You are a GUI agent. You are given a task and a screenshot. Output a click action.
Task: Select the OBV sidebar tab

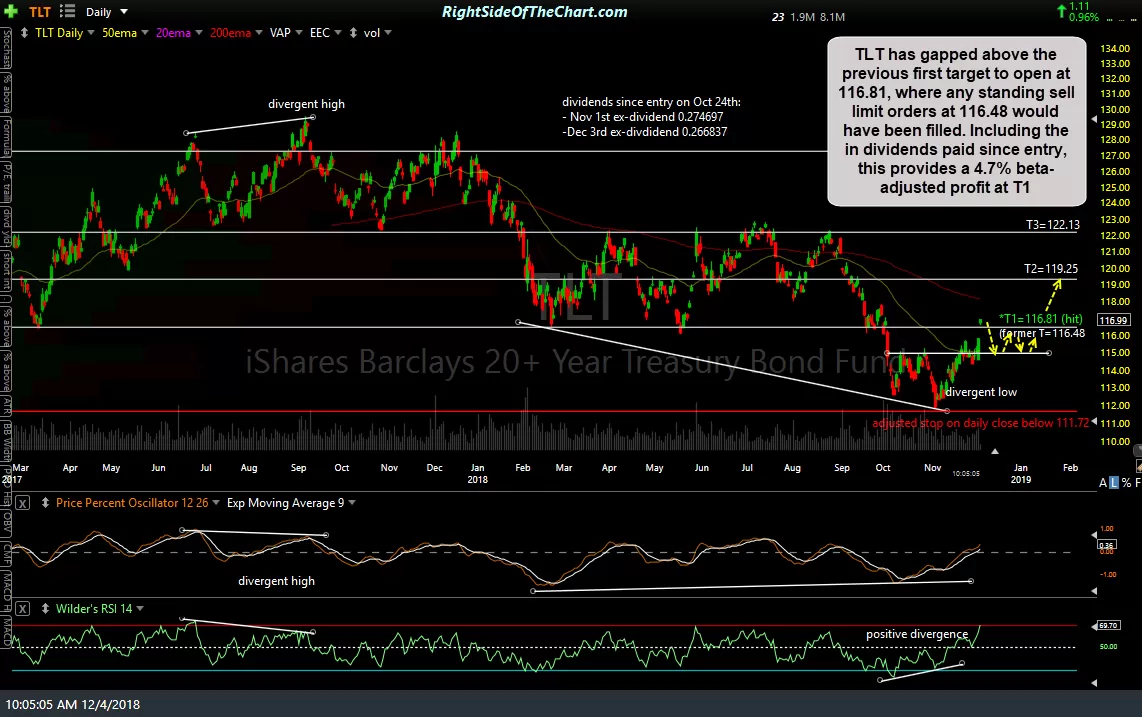click(x=6, y=522)
